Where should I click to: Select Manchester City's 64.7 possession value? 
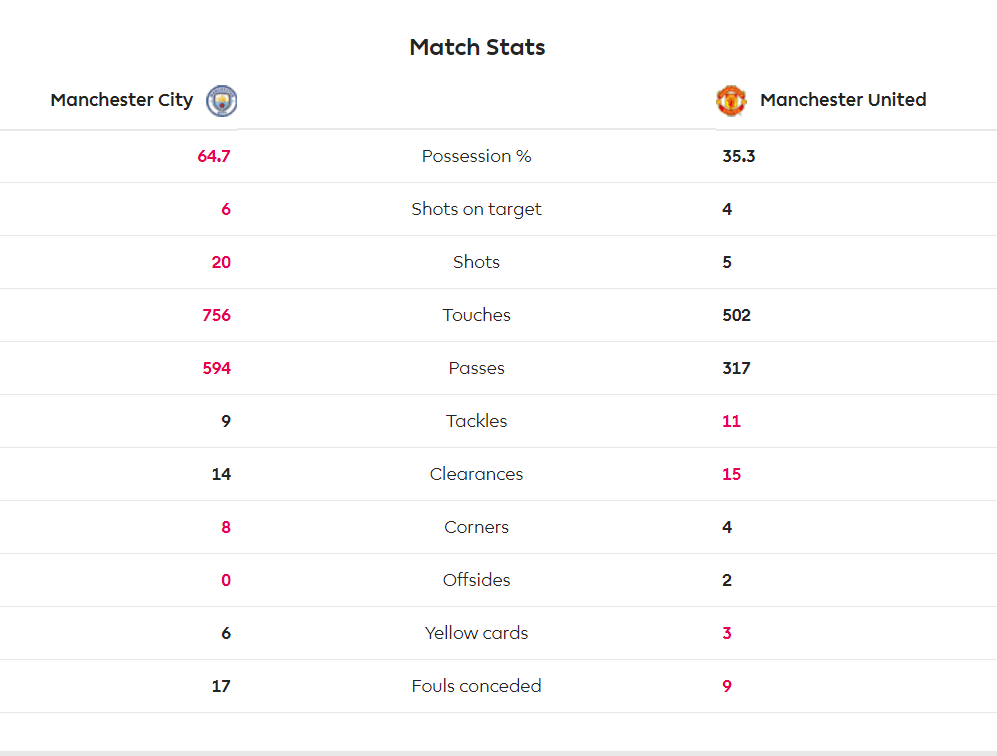[x=214, y=156]
